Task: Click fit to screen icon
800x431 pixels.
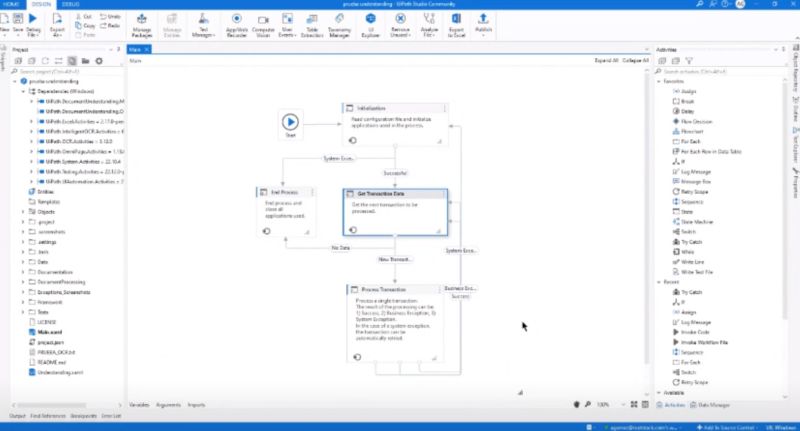Action: tap(634, 404)
